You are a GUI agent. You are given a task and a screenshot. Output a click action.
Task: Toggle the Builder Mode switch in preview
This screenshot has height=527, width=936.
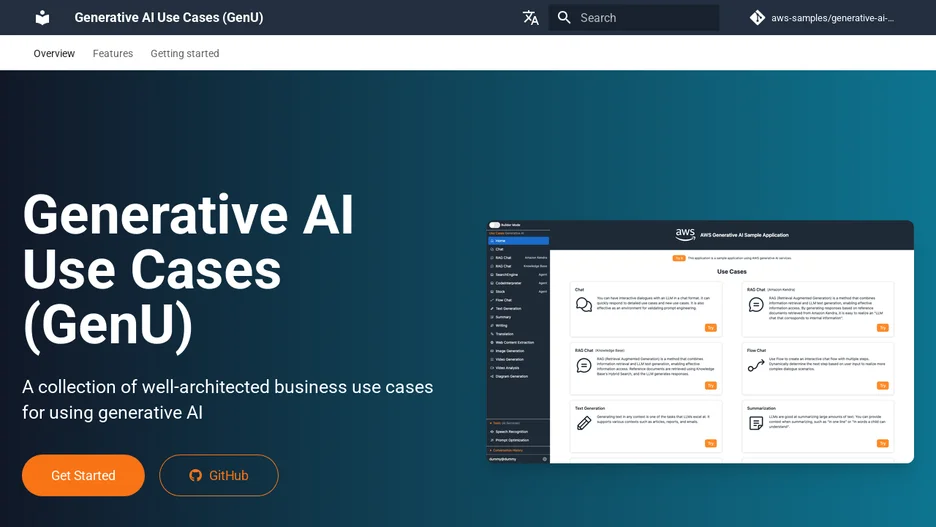point(494,225)
